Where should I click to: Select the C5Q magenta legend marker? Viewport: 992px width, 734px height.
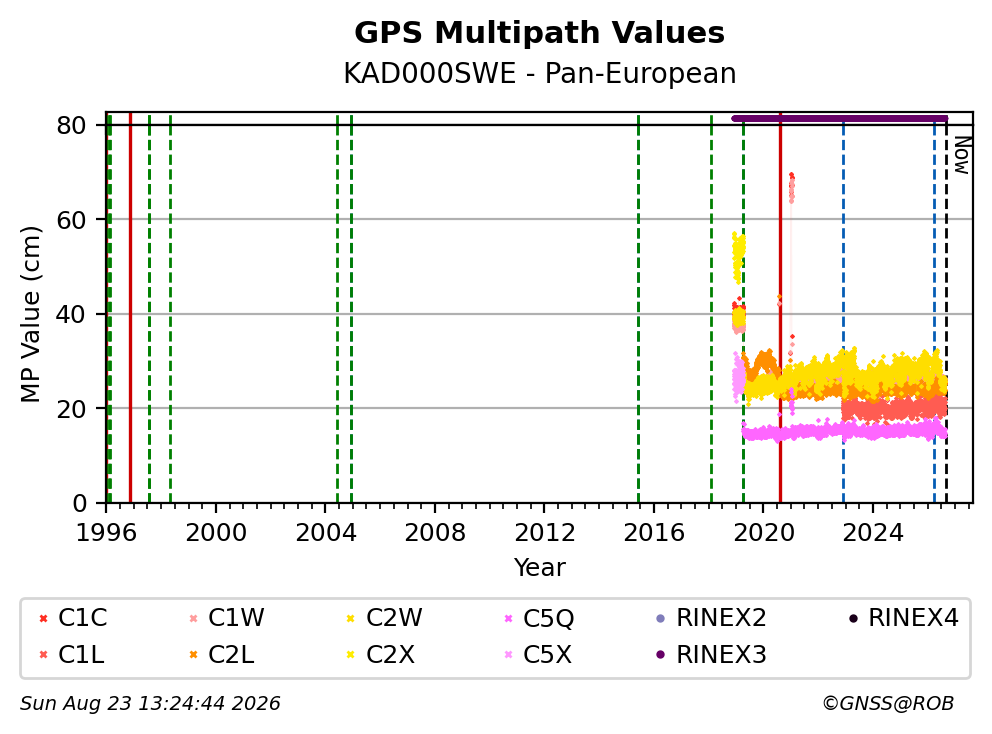[x=508, y=618]
